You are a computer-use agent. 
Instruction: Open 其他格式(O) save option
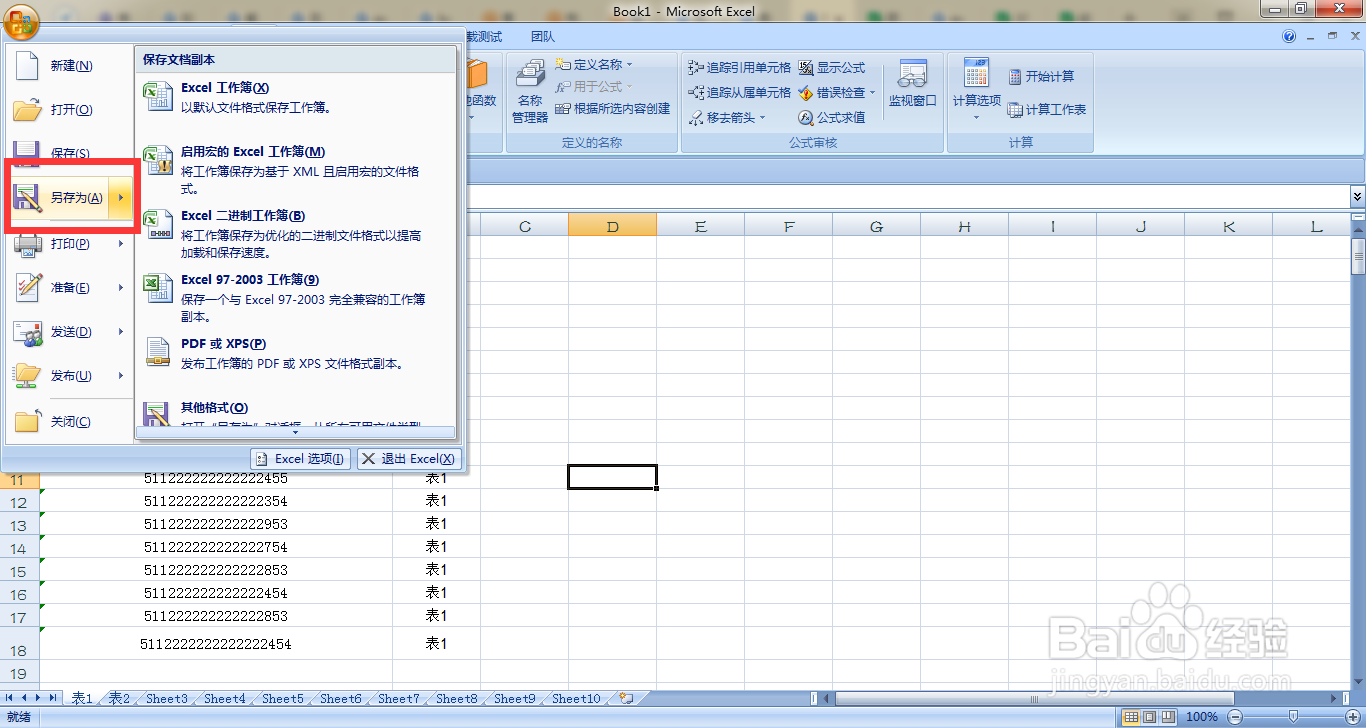tap(296, 411)
